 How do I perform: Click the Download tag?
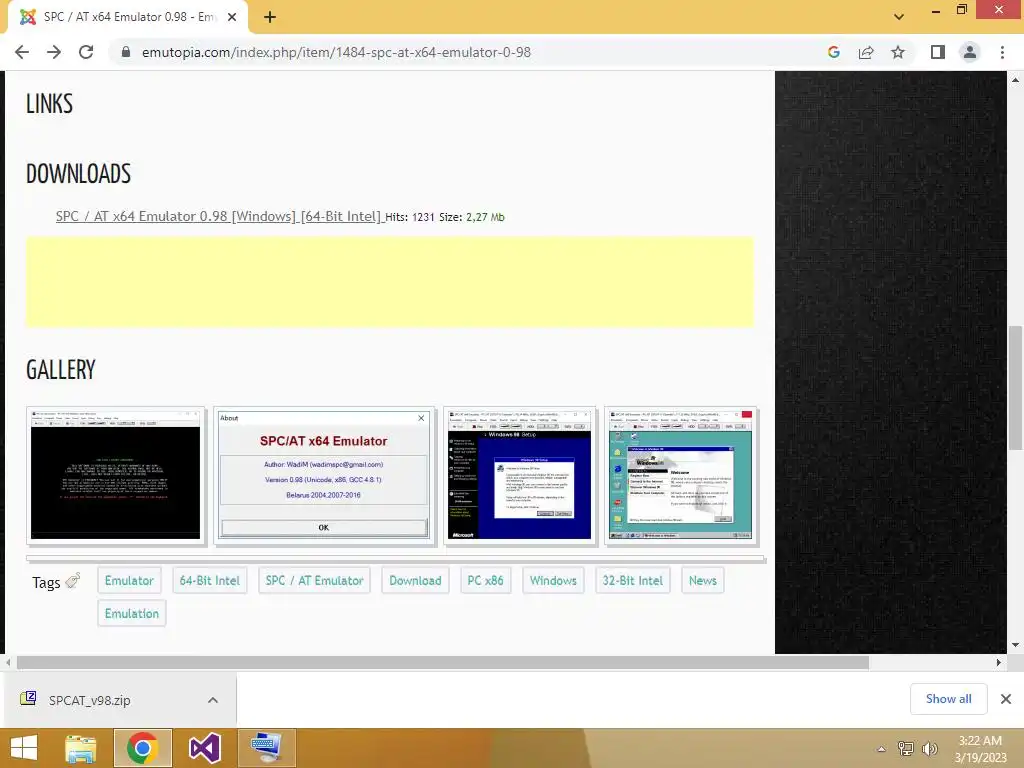tap(415, 581)
